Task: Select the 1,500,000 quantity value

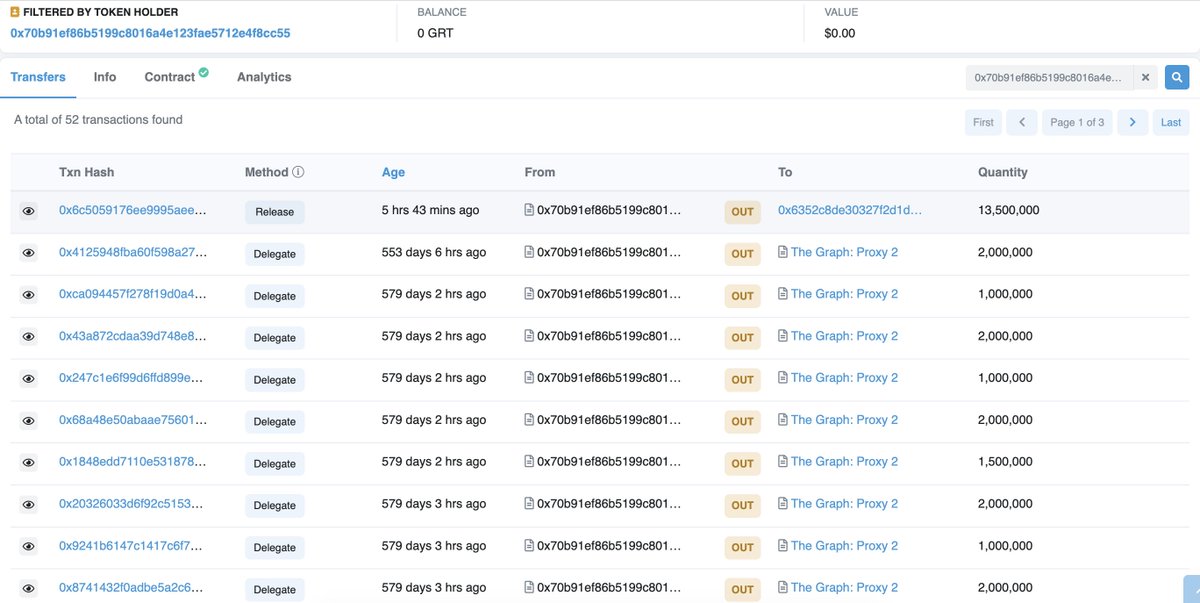Action: coord(1005,463)
